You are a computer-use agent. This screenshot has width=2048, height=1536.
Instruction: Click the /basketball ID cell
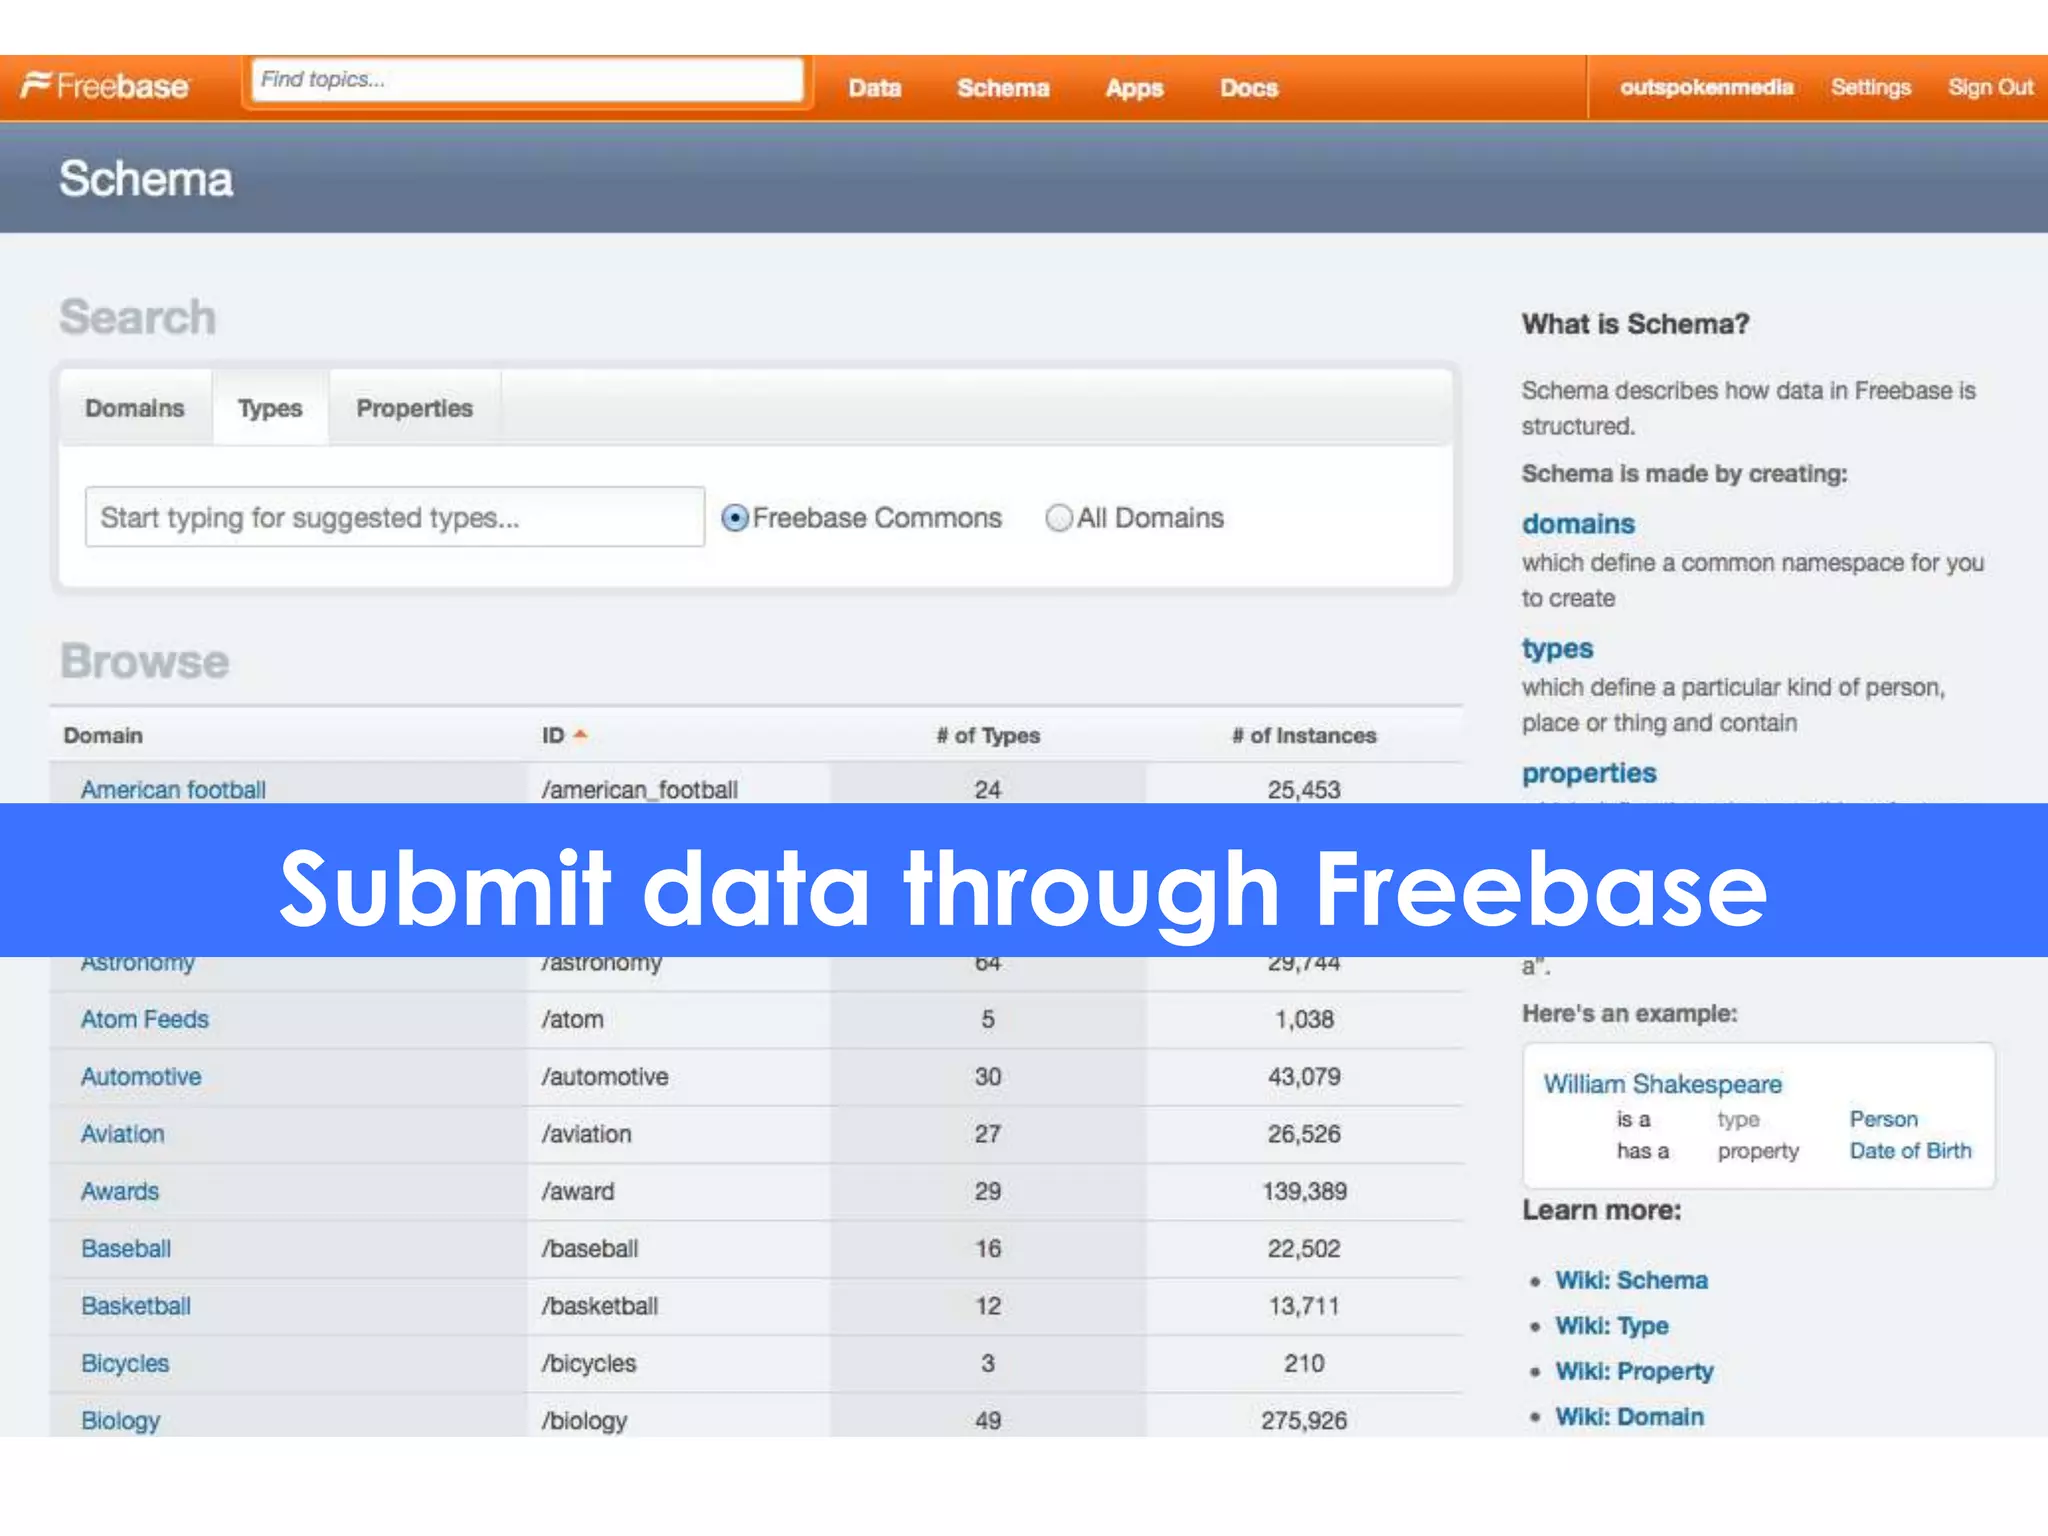tap(600, 1306)
